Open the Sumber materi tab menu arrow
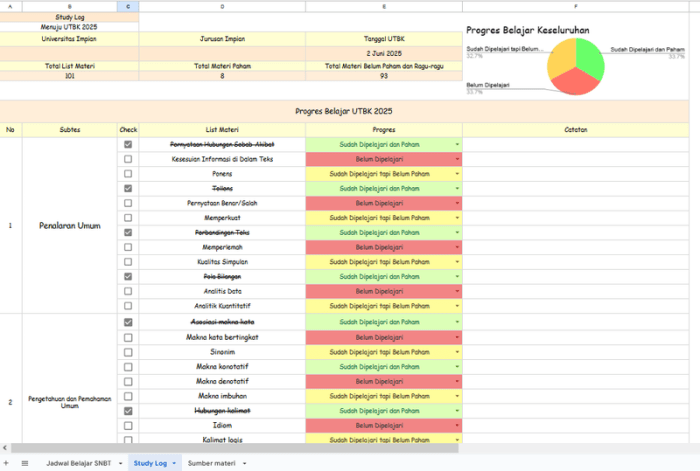Viewport: 700px width, 471px height. pyautogui.click(x=245, y=464)
